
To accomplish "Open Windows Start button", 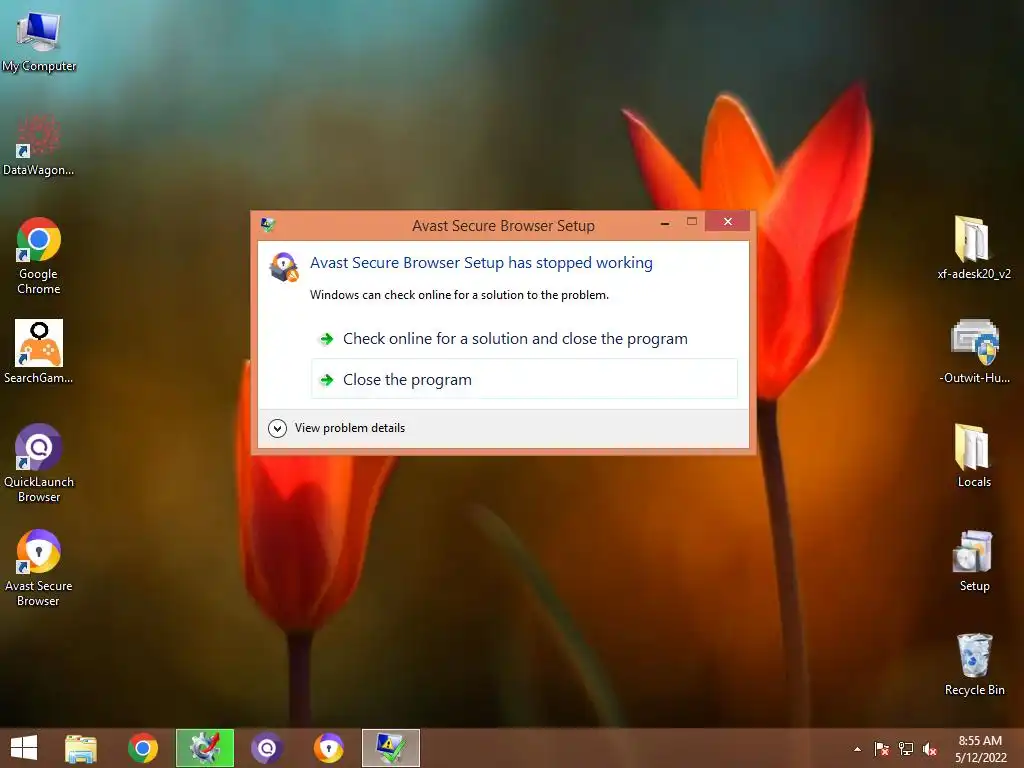I will tap(24, 748).
